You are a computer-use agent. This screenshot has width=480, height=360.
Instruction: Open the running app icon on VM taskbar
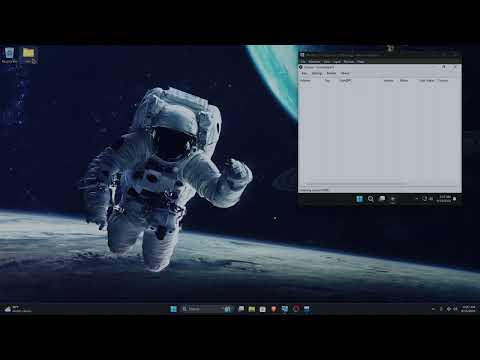click(x=393, y=199)
